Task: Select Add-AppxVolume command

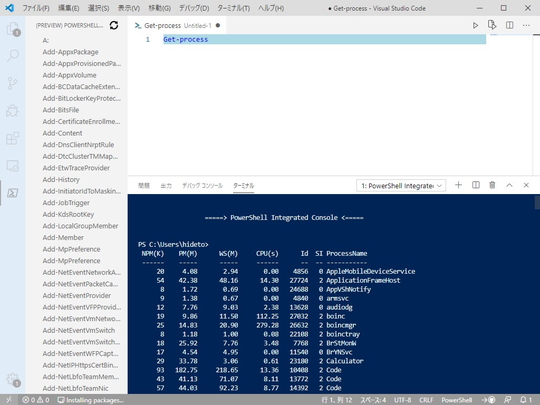Action: coord(69,75)
